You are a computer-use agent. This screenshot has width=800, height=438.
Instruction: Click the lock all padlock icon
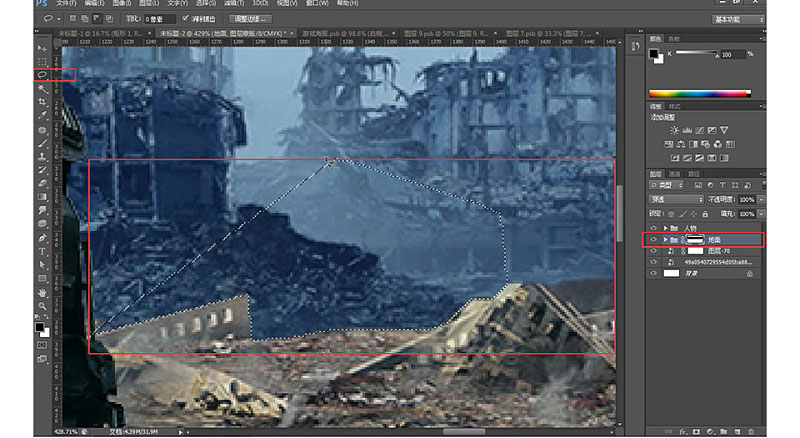click(x=705, y=213)
